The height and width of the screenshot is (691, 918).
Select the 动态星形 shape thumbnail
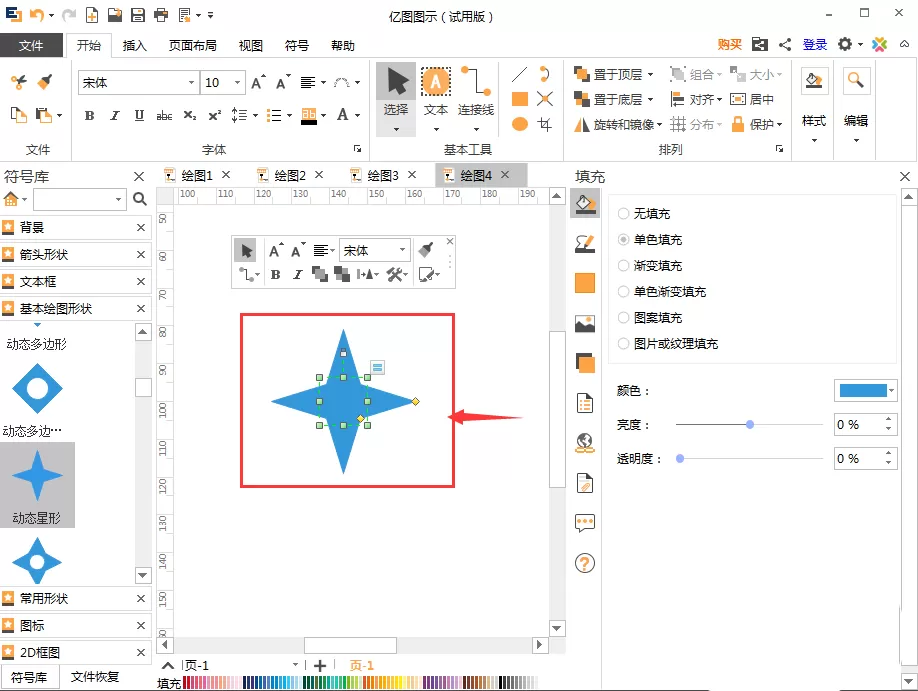37,485
